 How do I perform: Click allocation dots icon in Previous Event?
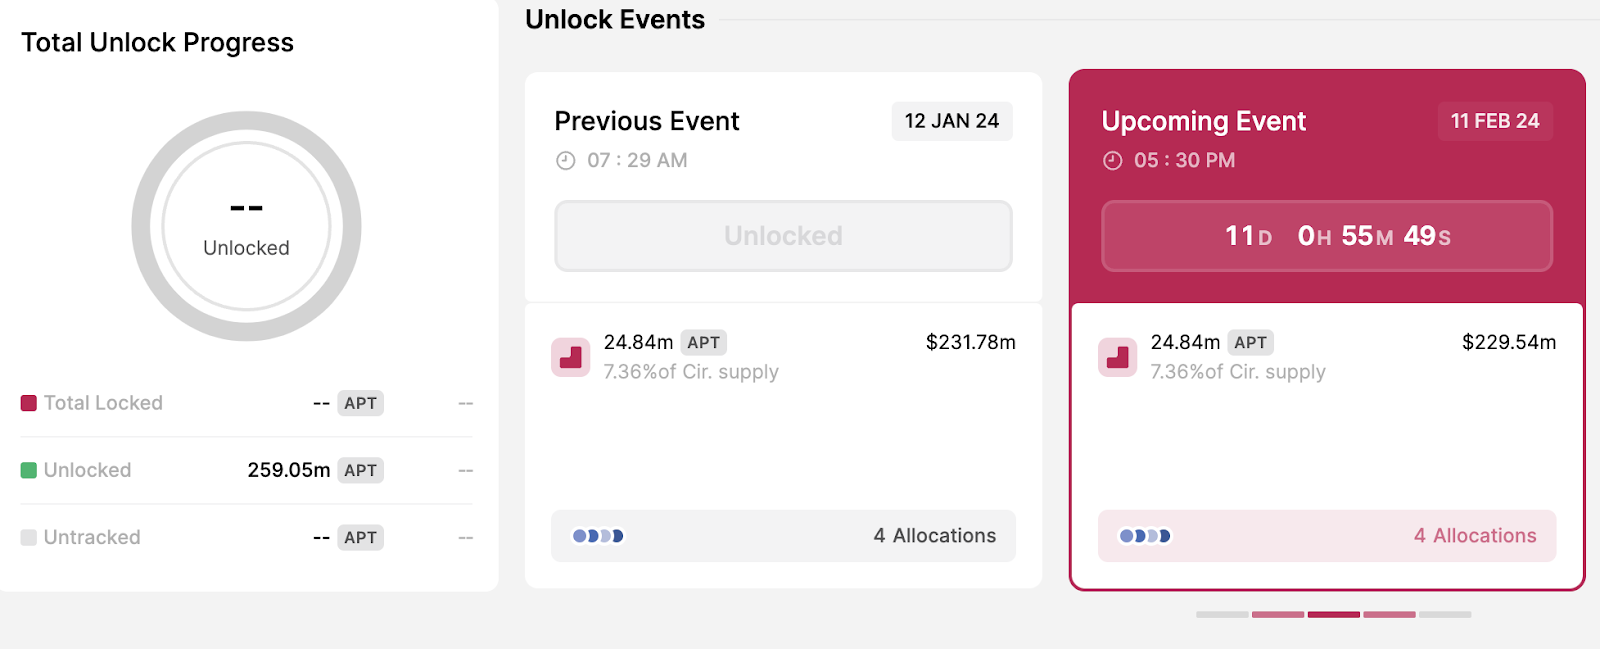coord(598,536)
